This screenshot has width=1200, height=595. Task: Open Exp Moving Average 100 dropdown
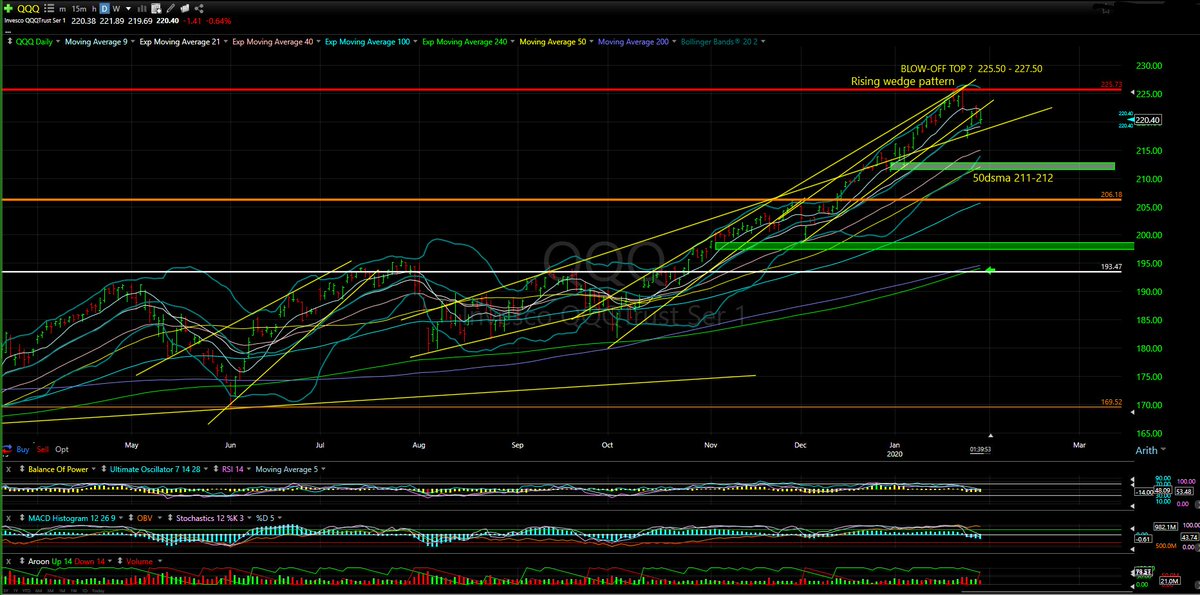click(415, 42)
